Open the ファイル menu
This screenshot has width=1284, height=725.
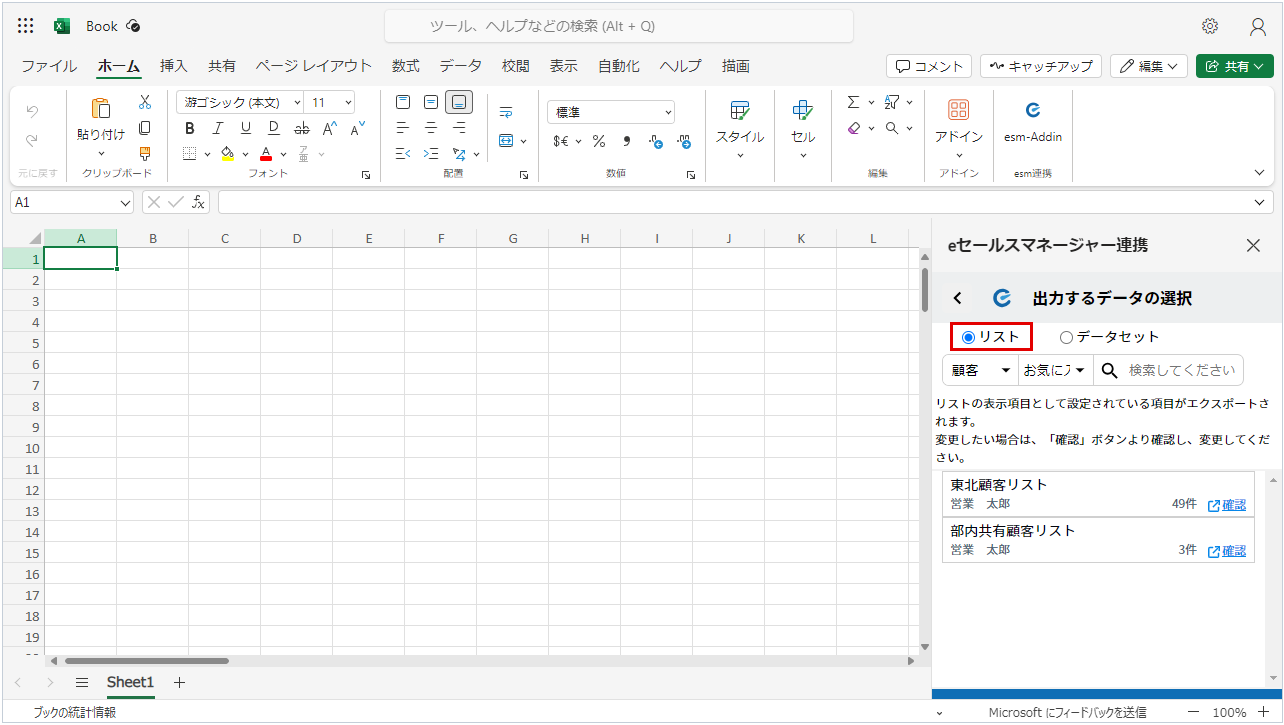point(49,66)
